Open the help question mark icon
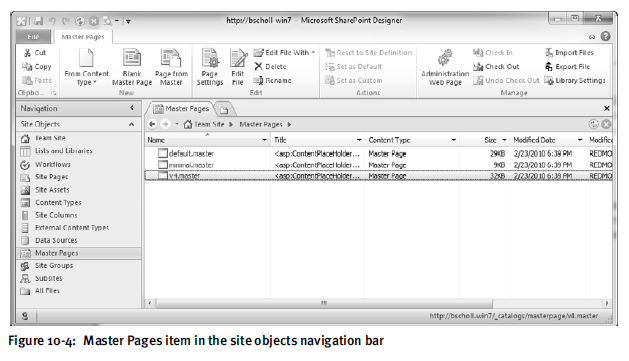629x361 pixels. tap(605, 37)
